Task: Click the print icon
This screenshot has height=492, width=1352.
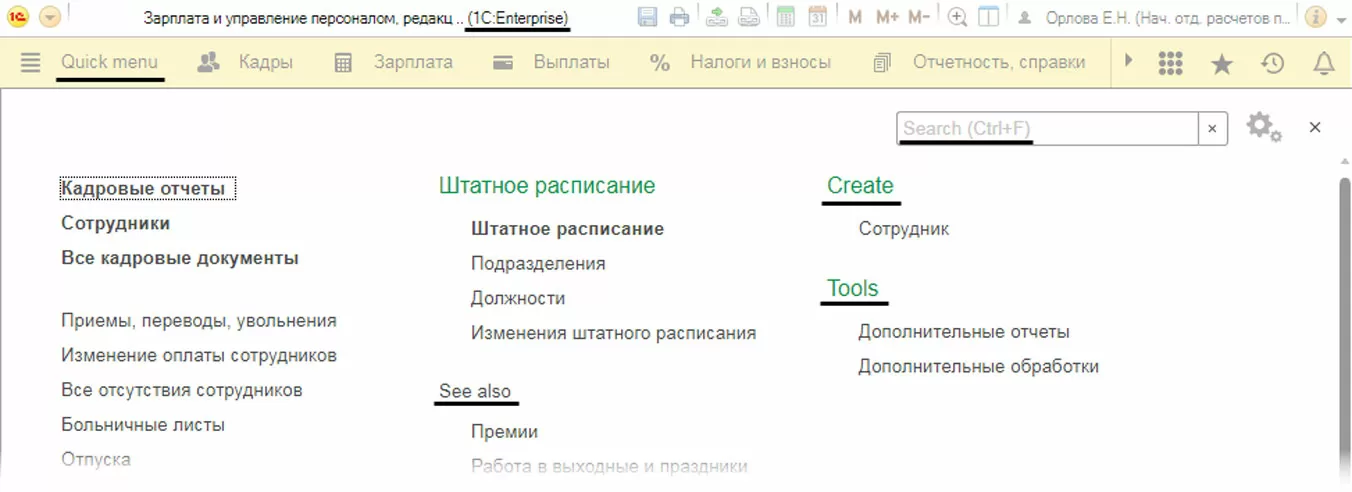Action: tap(679, 17)
